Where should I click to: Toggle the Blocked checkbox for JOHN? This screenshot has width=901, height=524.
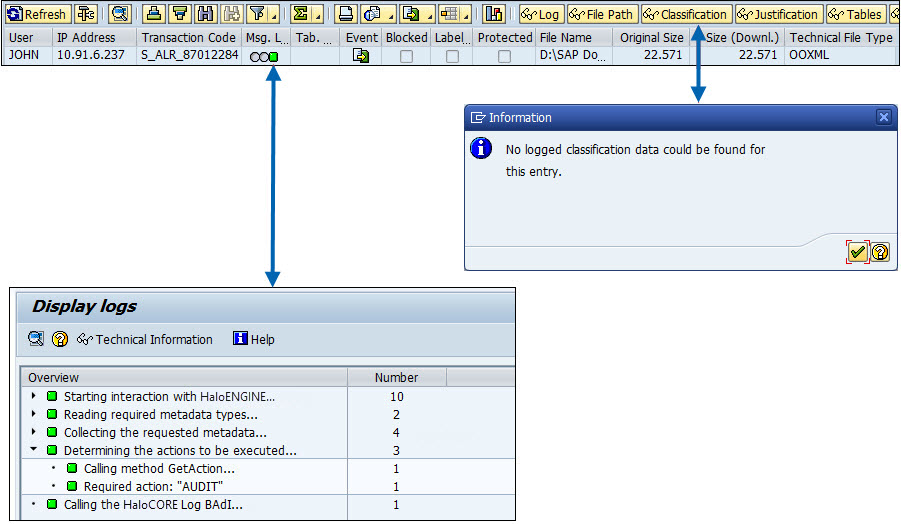coord(406,56)
